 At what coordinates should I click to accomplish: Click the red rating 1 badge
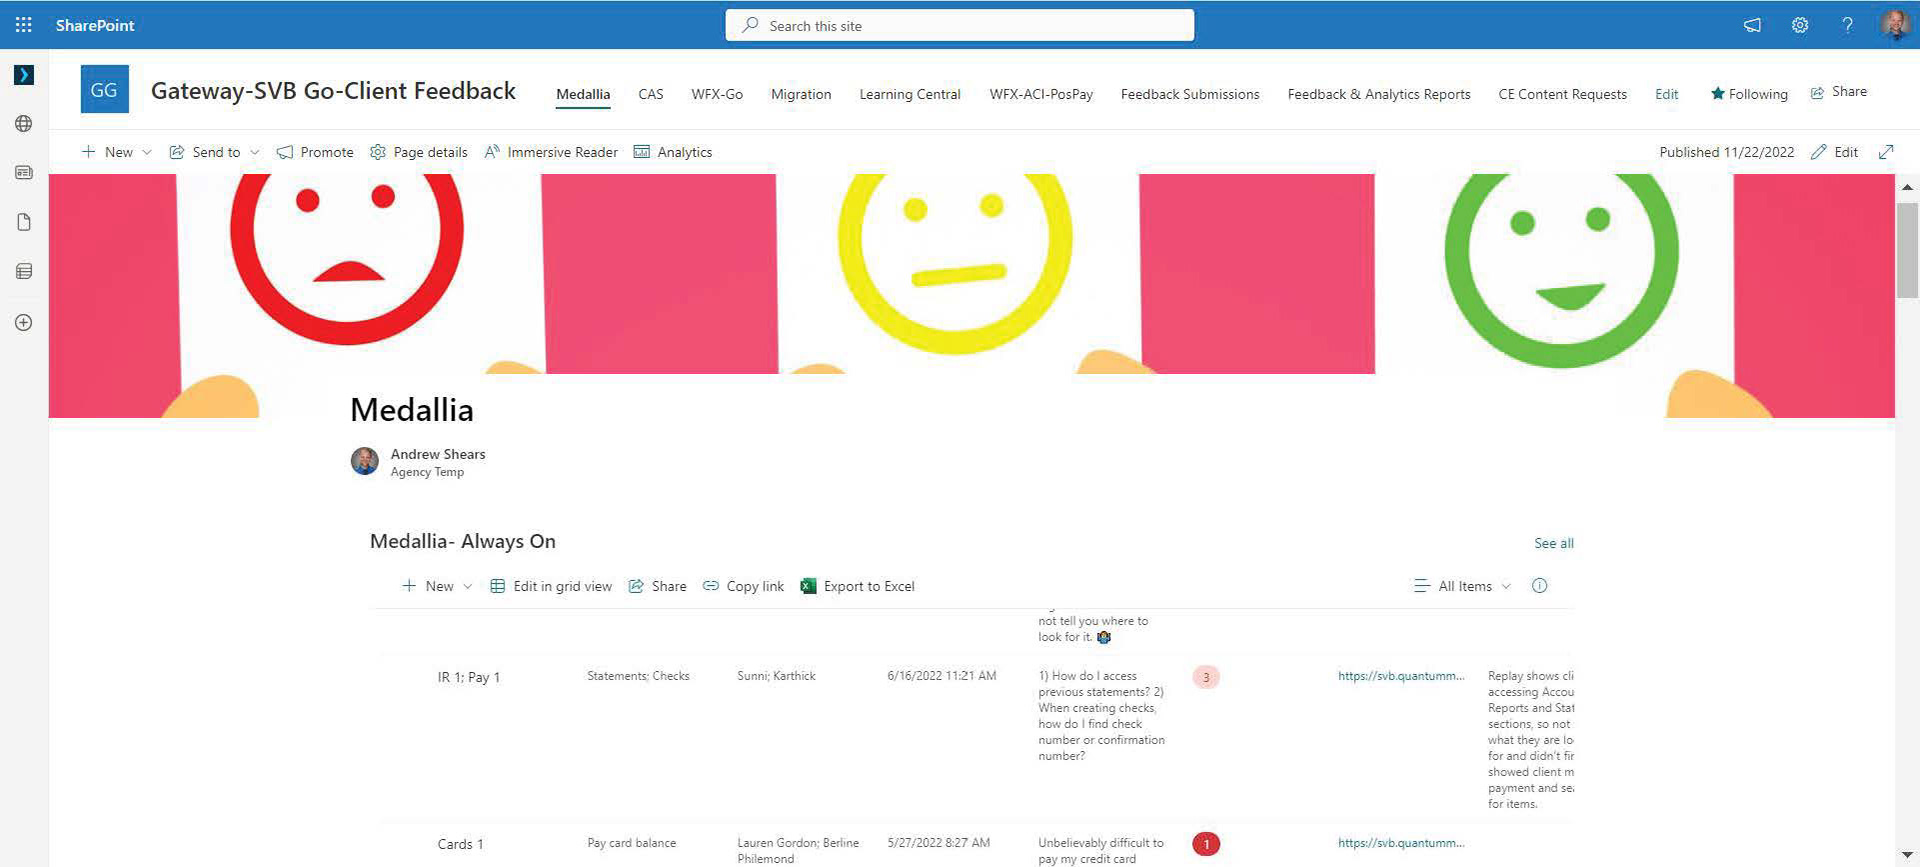tap(1206, 844)
